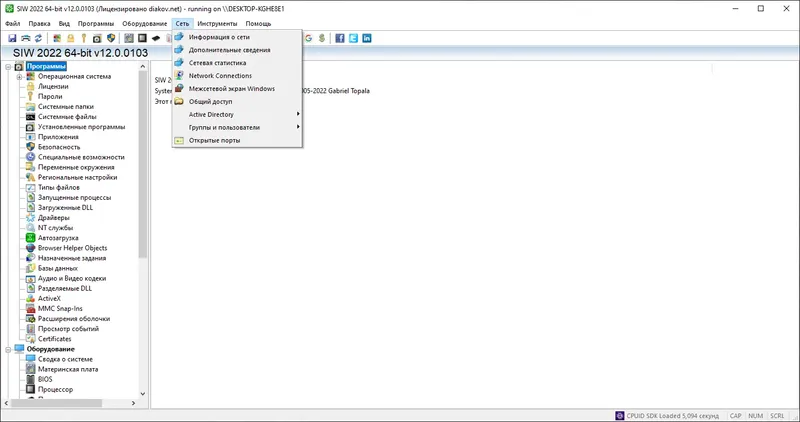The height and width of the screenshot is (422, 800).
Task: Open the Группы и пользователи submenu arrow
Action: 298,127
